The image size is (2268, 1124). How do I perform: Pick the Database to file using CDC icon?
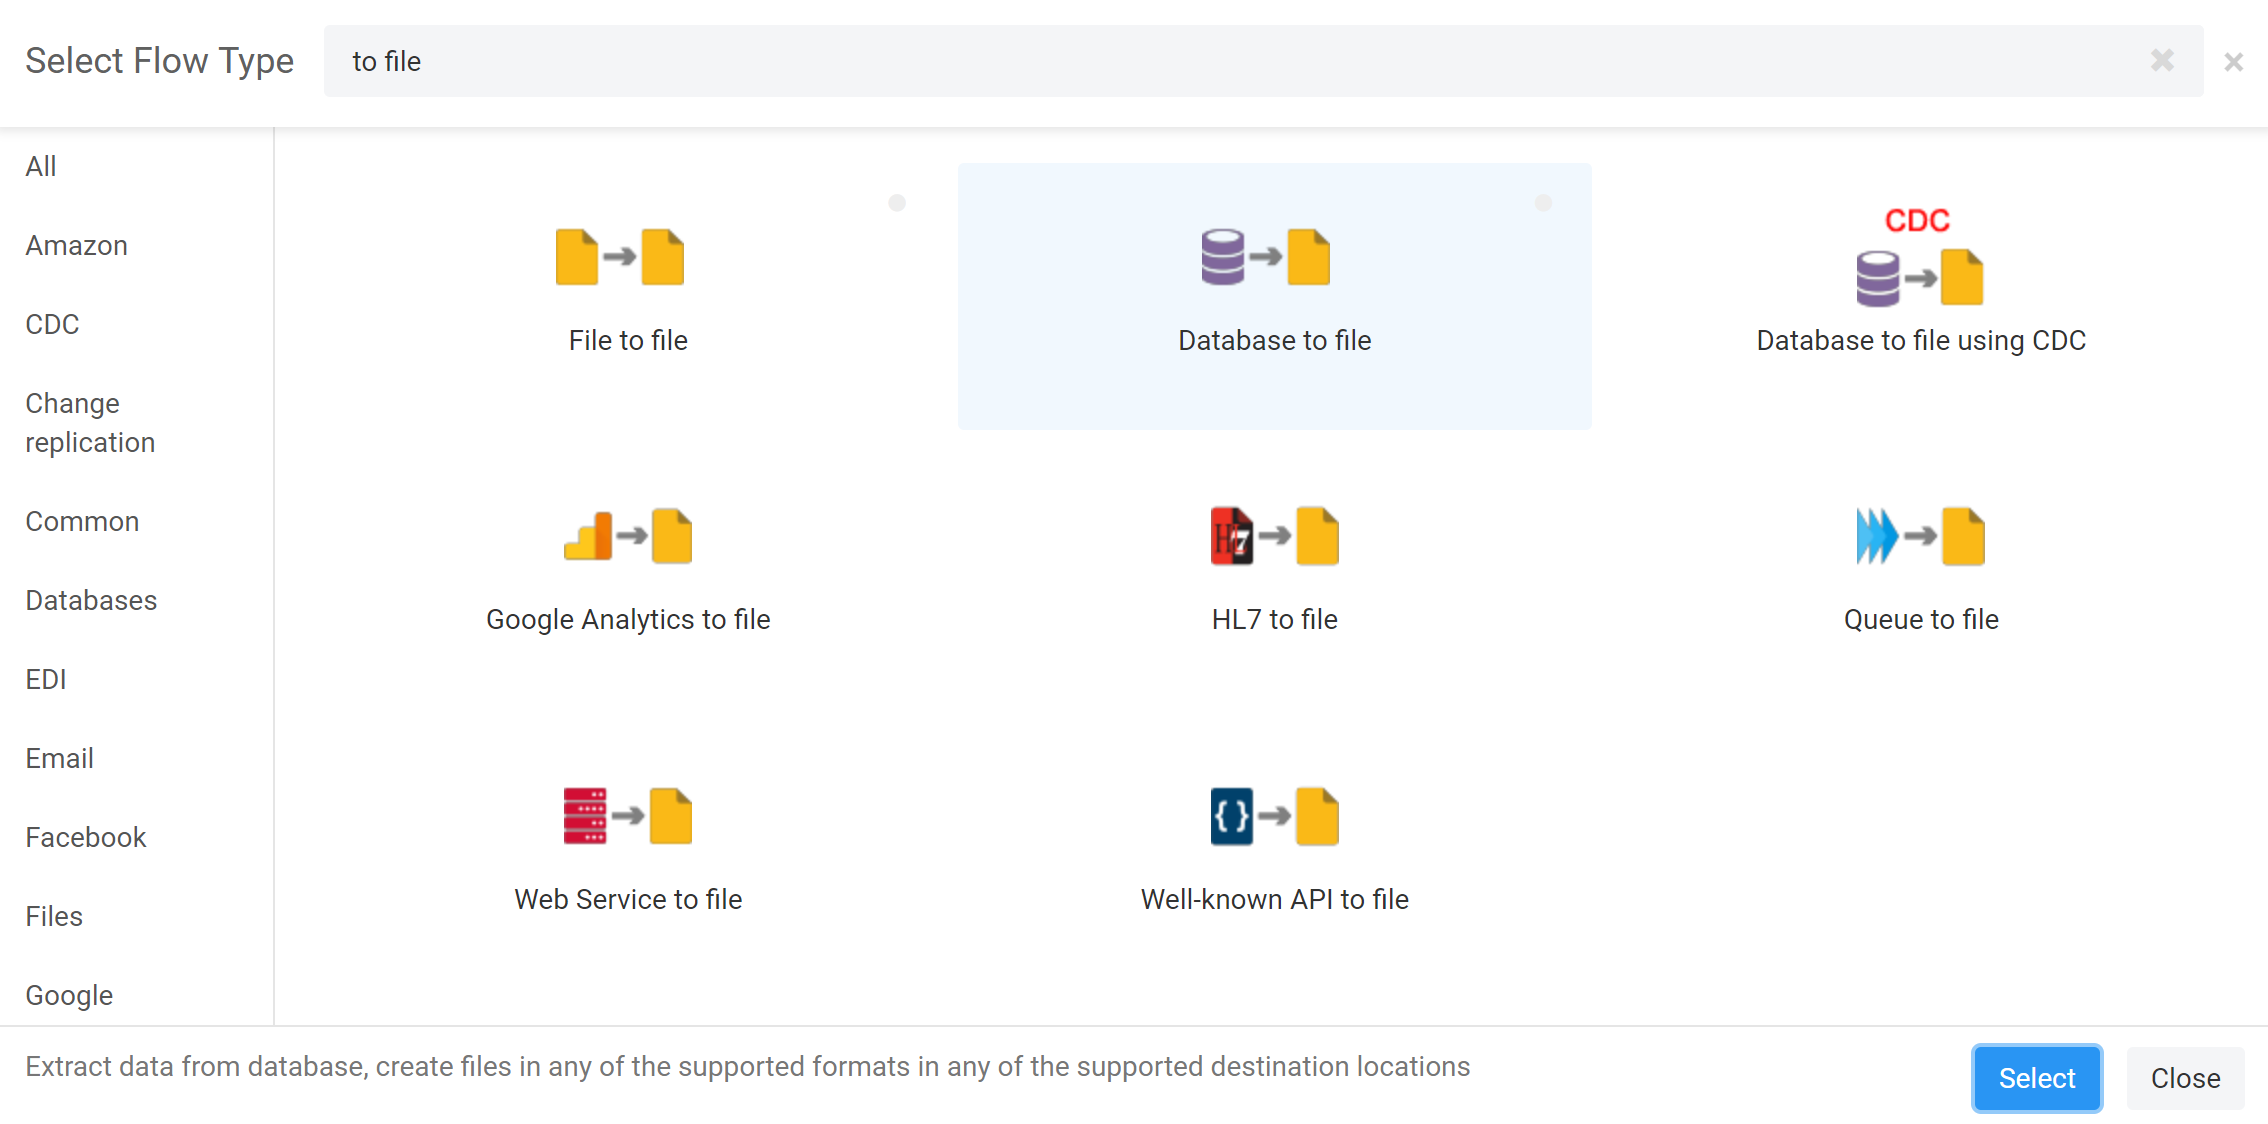tap(1920, 257)
